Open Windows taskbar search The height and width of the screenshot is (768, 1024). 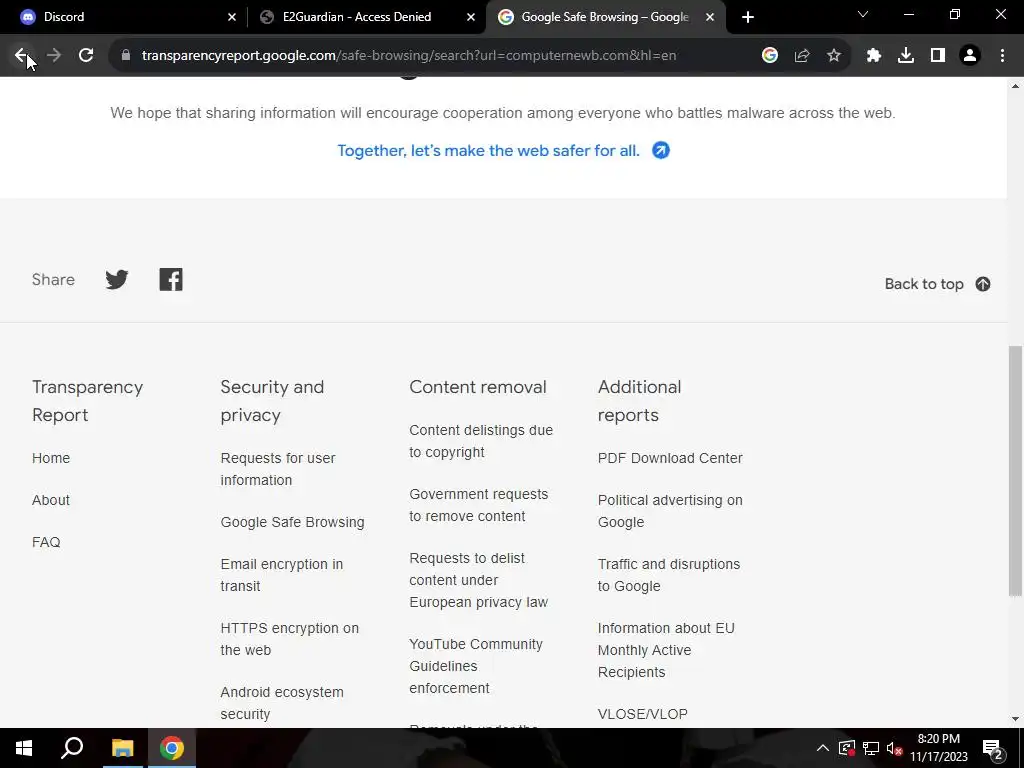click(x=72, y=748)
